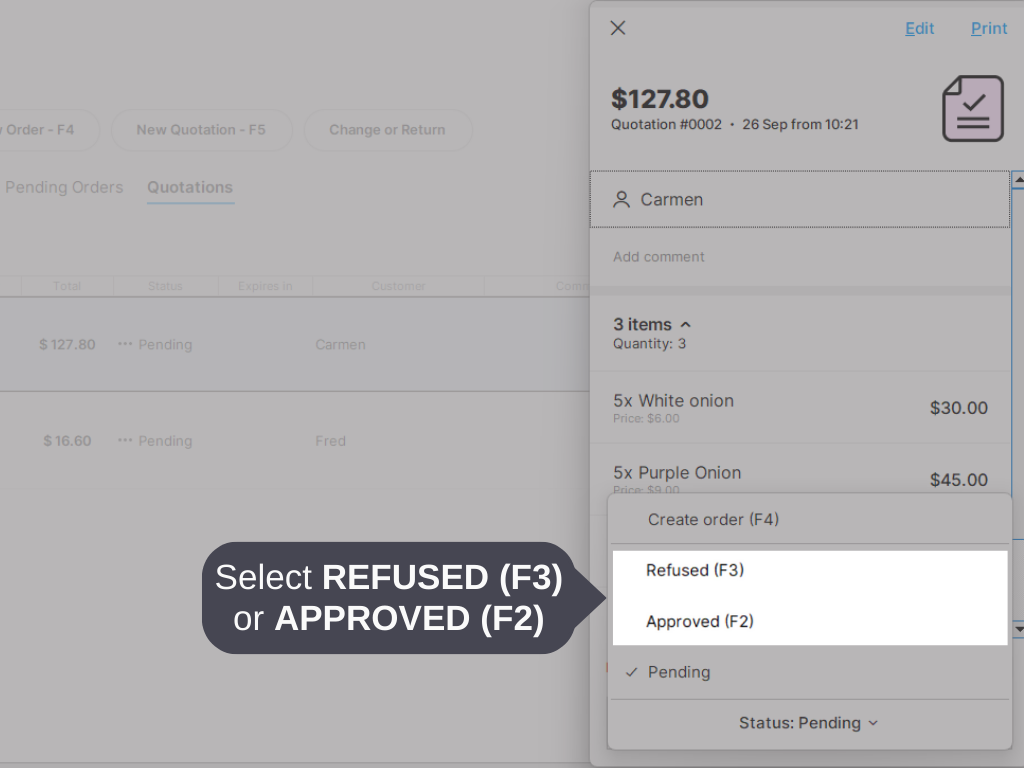Viewport: 1024px width, 768px height.
Task: Select the Carmen customer field
Action: pyautogui.click(x=800, y=200)
